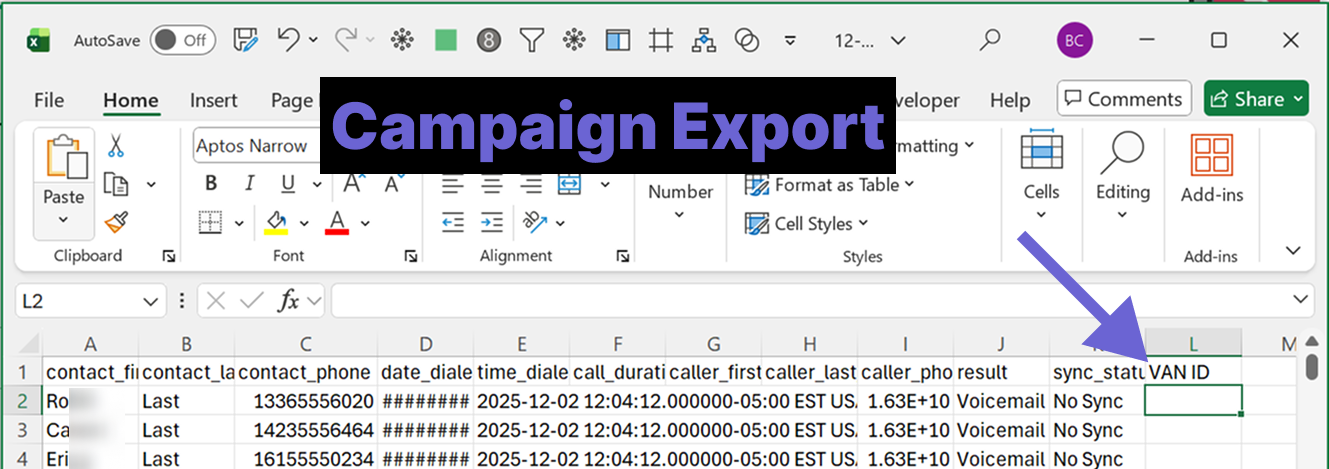Screen dimensions: 1329x469
Task: Click the Filter funnel icon in quick access
Action: [x=532, y=40]
